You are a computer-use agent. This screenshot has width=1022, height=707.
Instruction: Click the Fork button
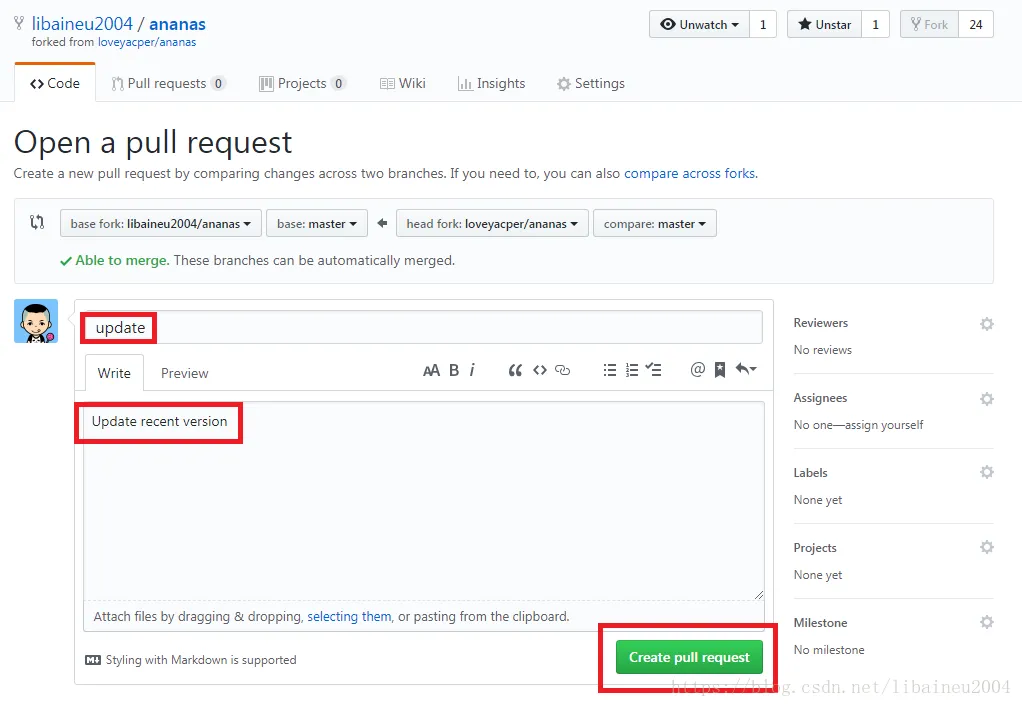pyautogui.click(x=929, y=25)
